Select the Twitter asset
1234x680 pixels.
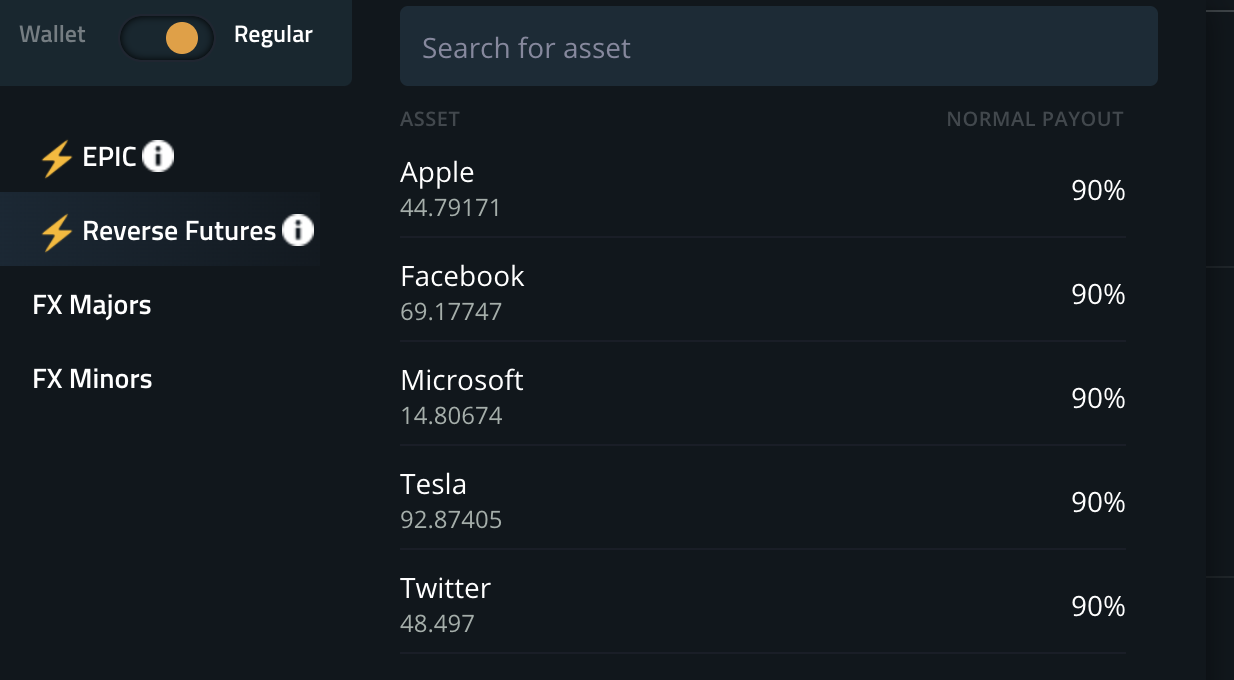pyautogui.click(x=763, y=606)
